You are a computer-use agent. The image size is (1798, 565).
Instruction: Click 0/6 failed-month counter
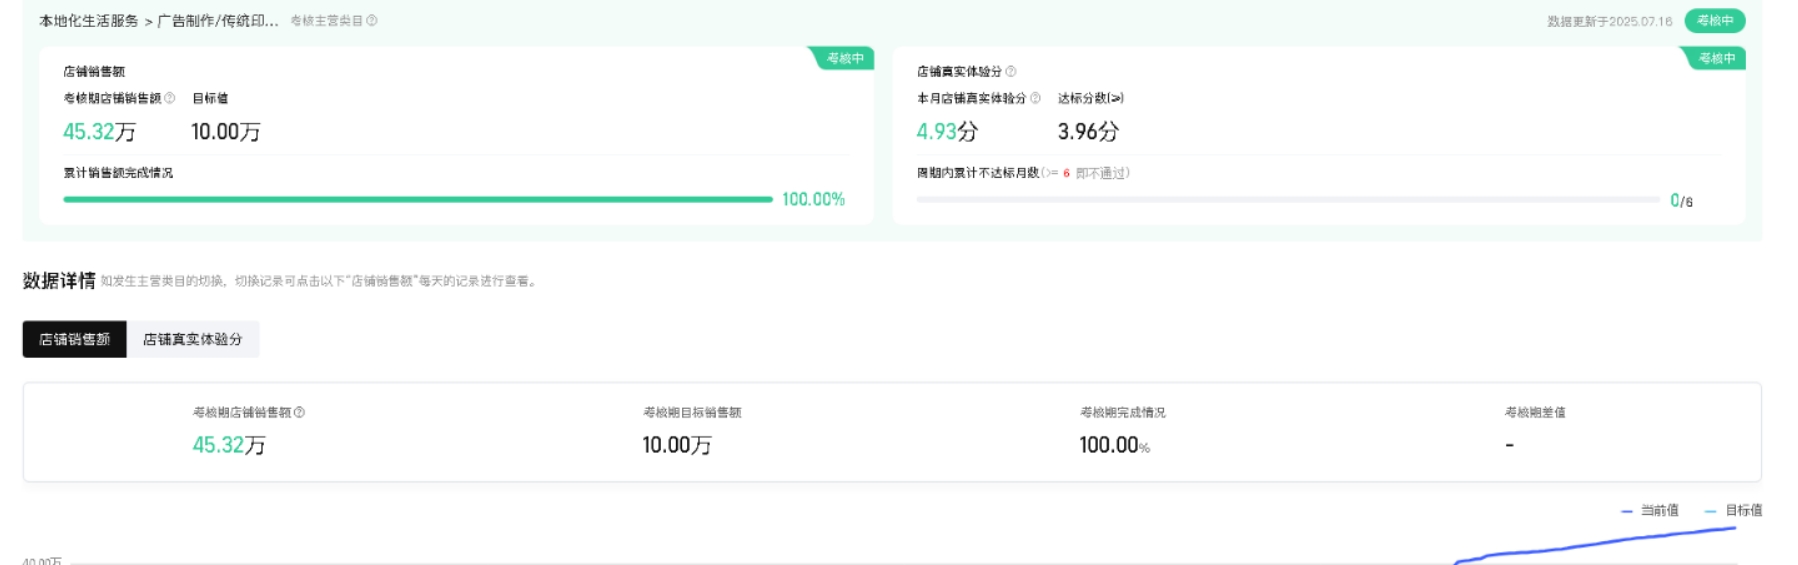1681,201
